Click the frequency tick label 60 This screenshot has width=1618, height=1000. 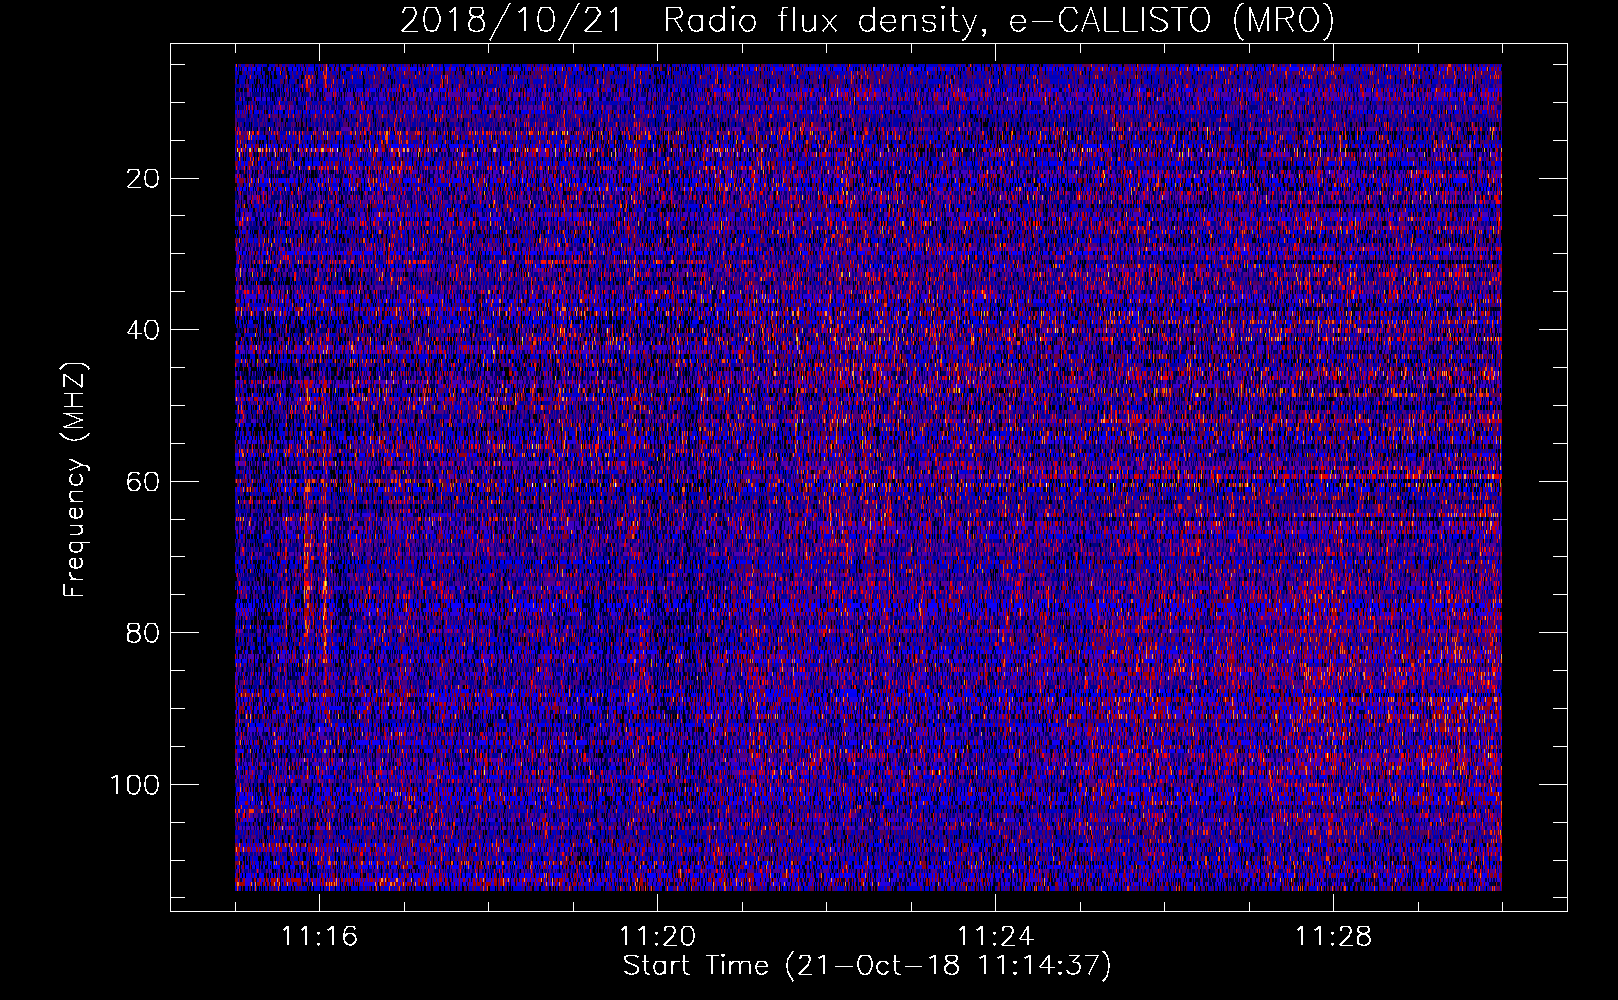pyautogui.click(x=144, y=481)
